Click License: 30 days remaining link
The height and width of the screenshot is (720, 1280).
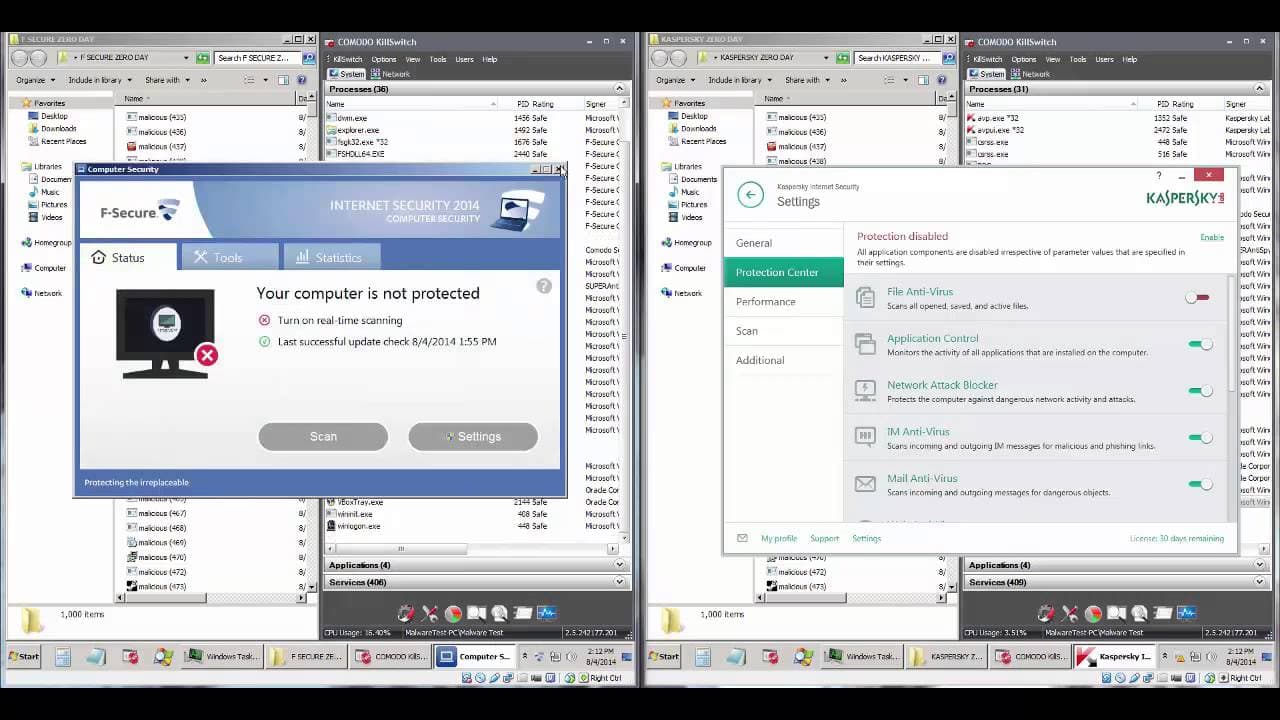pyautogui.click(x=1177, y=538)
